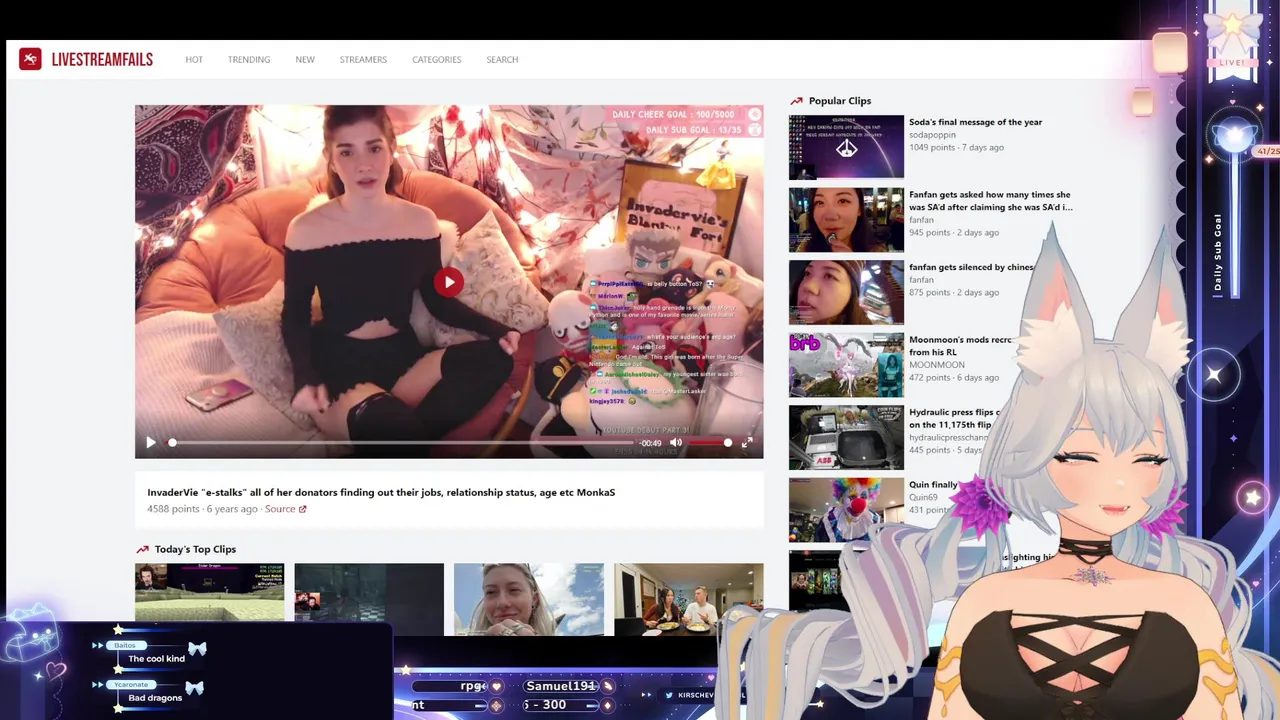1280x720 pixels.
Task: Click the InvaderVie e-stalks clip title
Action: tap(381, 492)
